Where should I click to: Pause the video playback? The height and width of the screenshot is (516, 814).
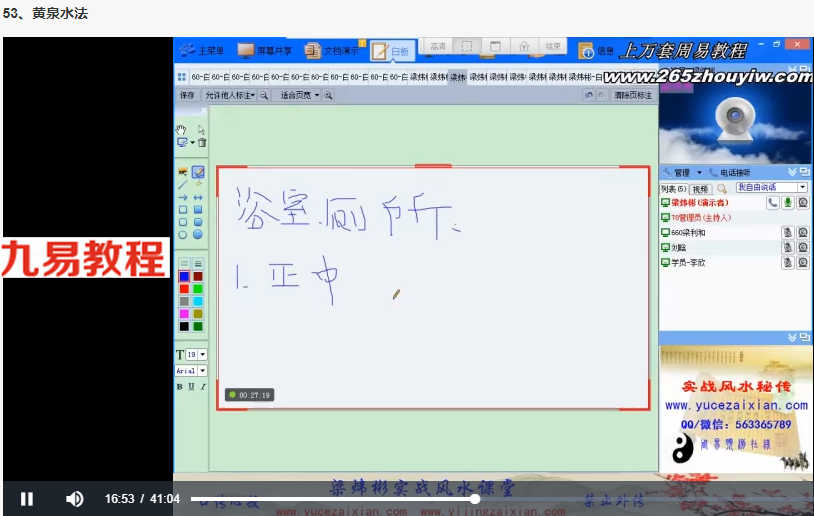click(x=27, y=499)
